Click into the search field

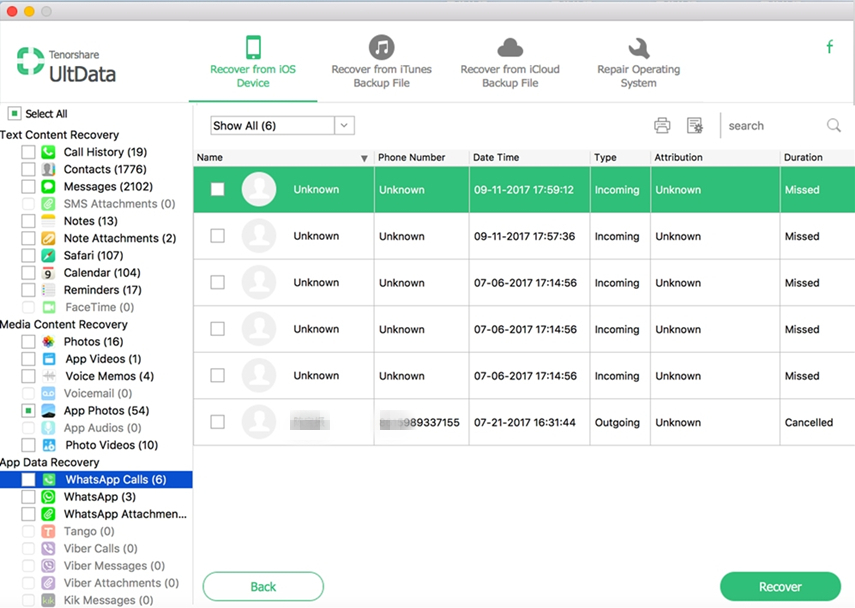tap(774, 126)
